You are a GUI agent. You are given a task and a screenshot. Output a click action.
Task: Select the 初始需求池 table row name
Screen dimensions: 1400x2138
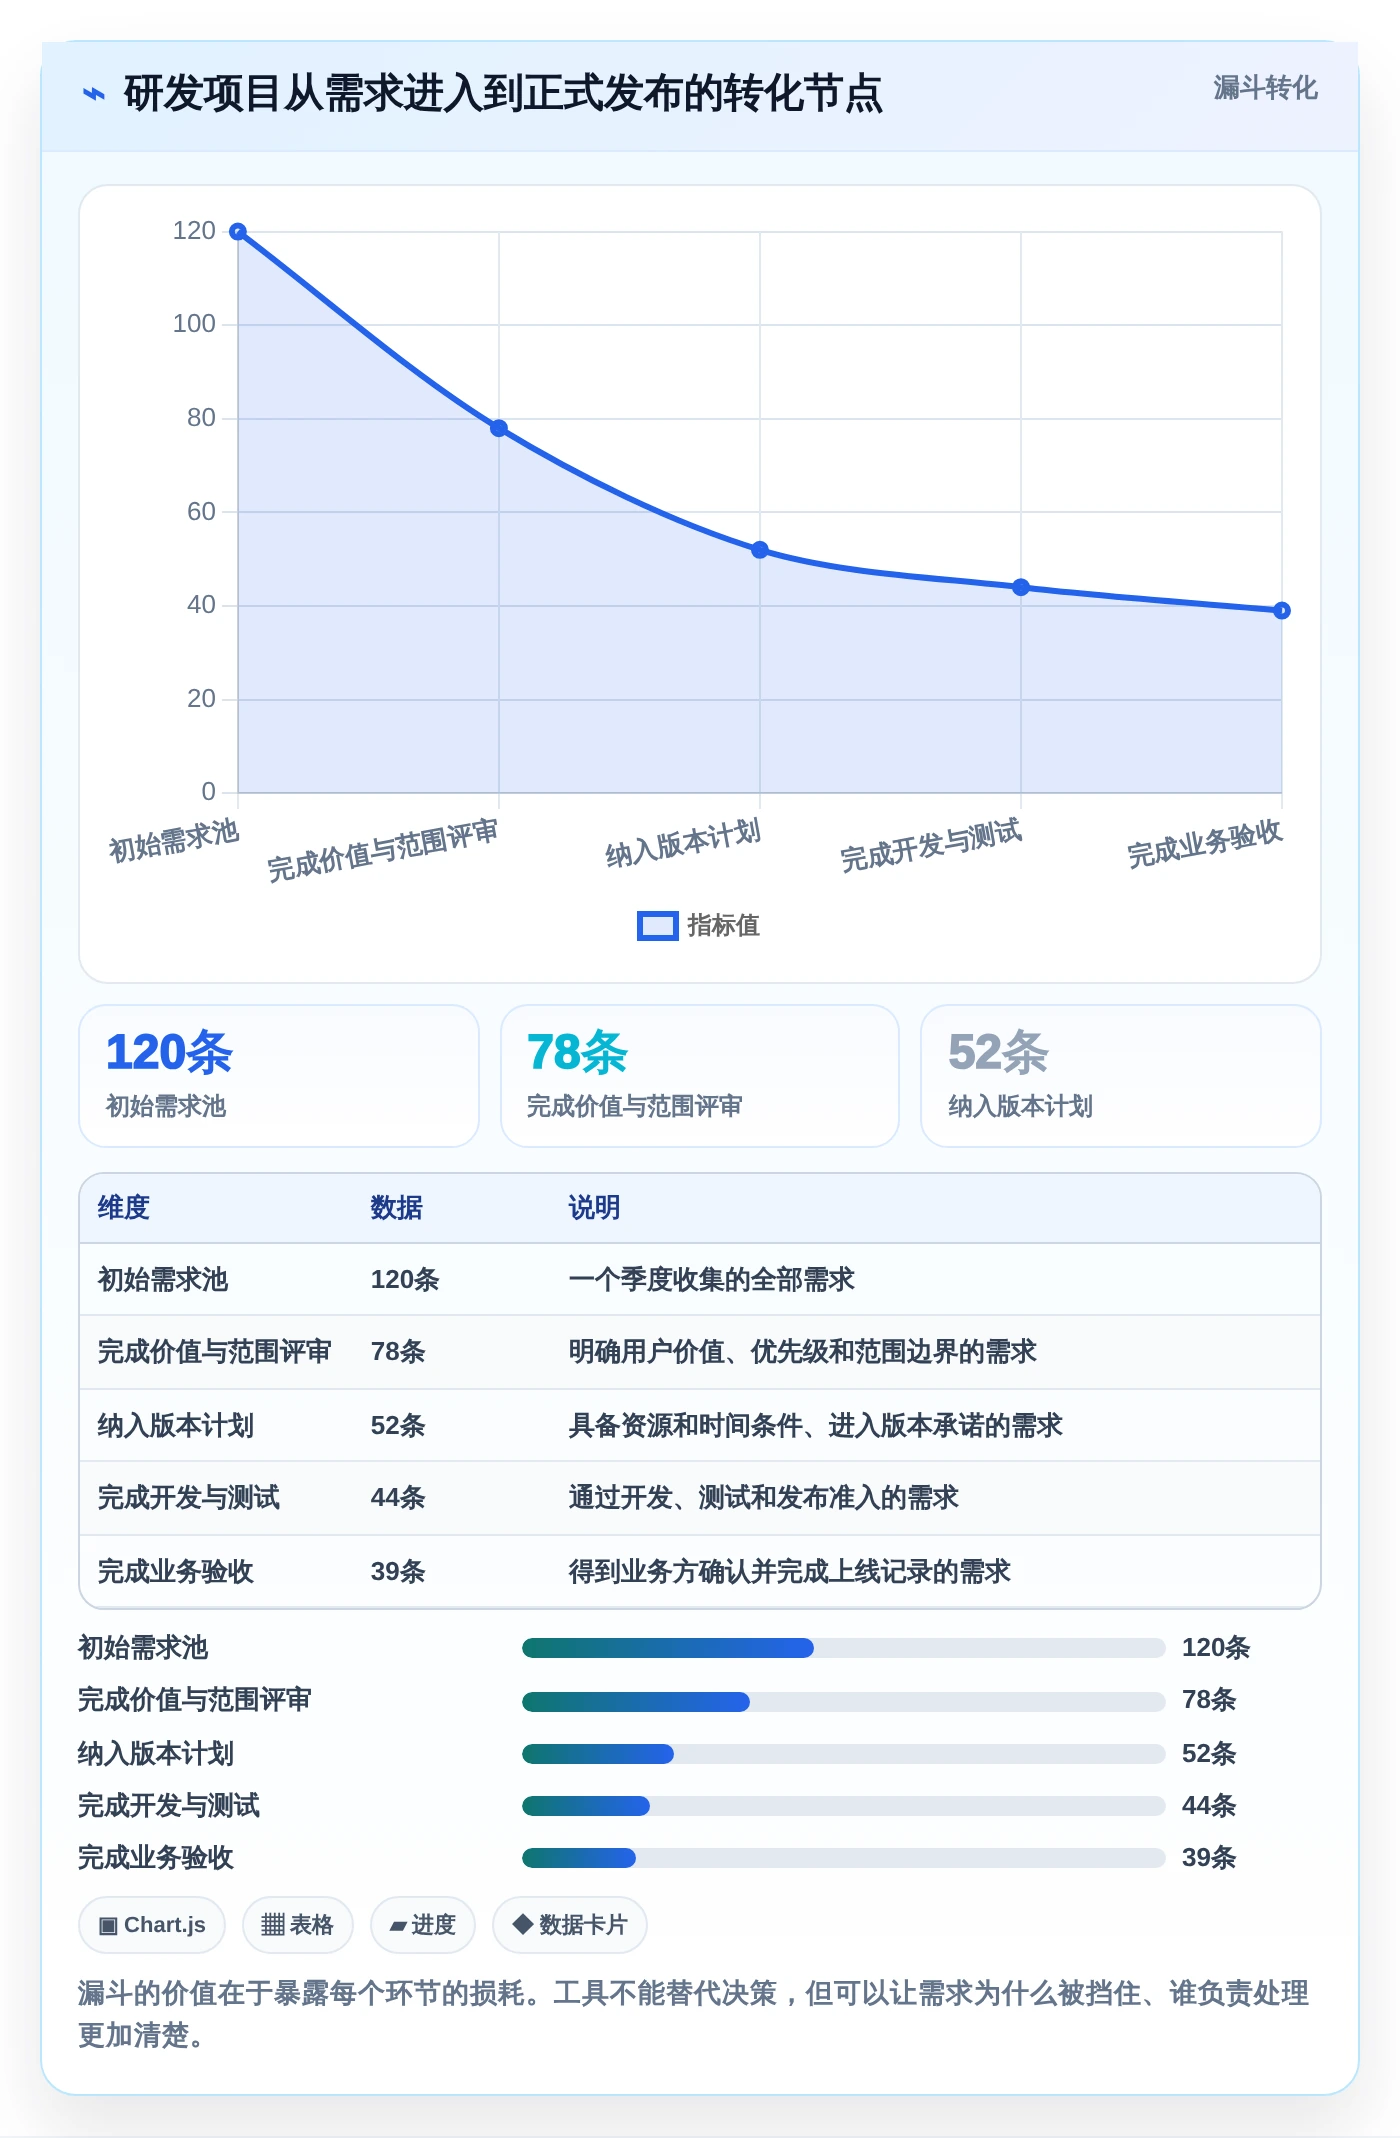(x=163, y=1280)
